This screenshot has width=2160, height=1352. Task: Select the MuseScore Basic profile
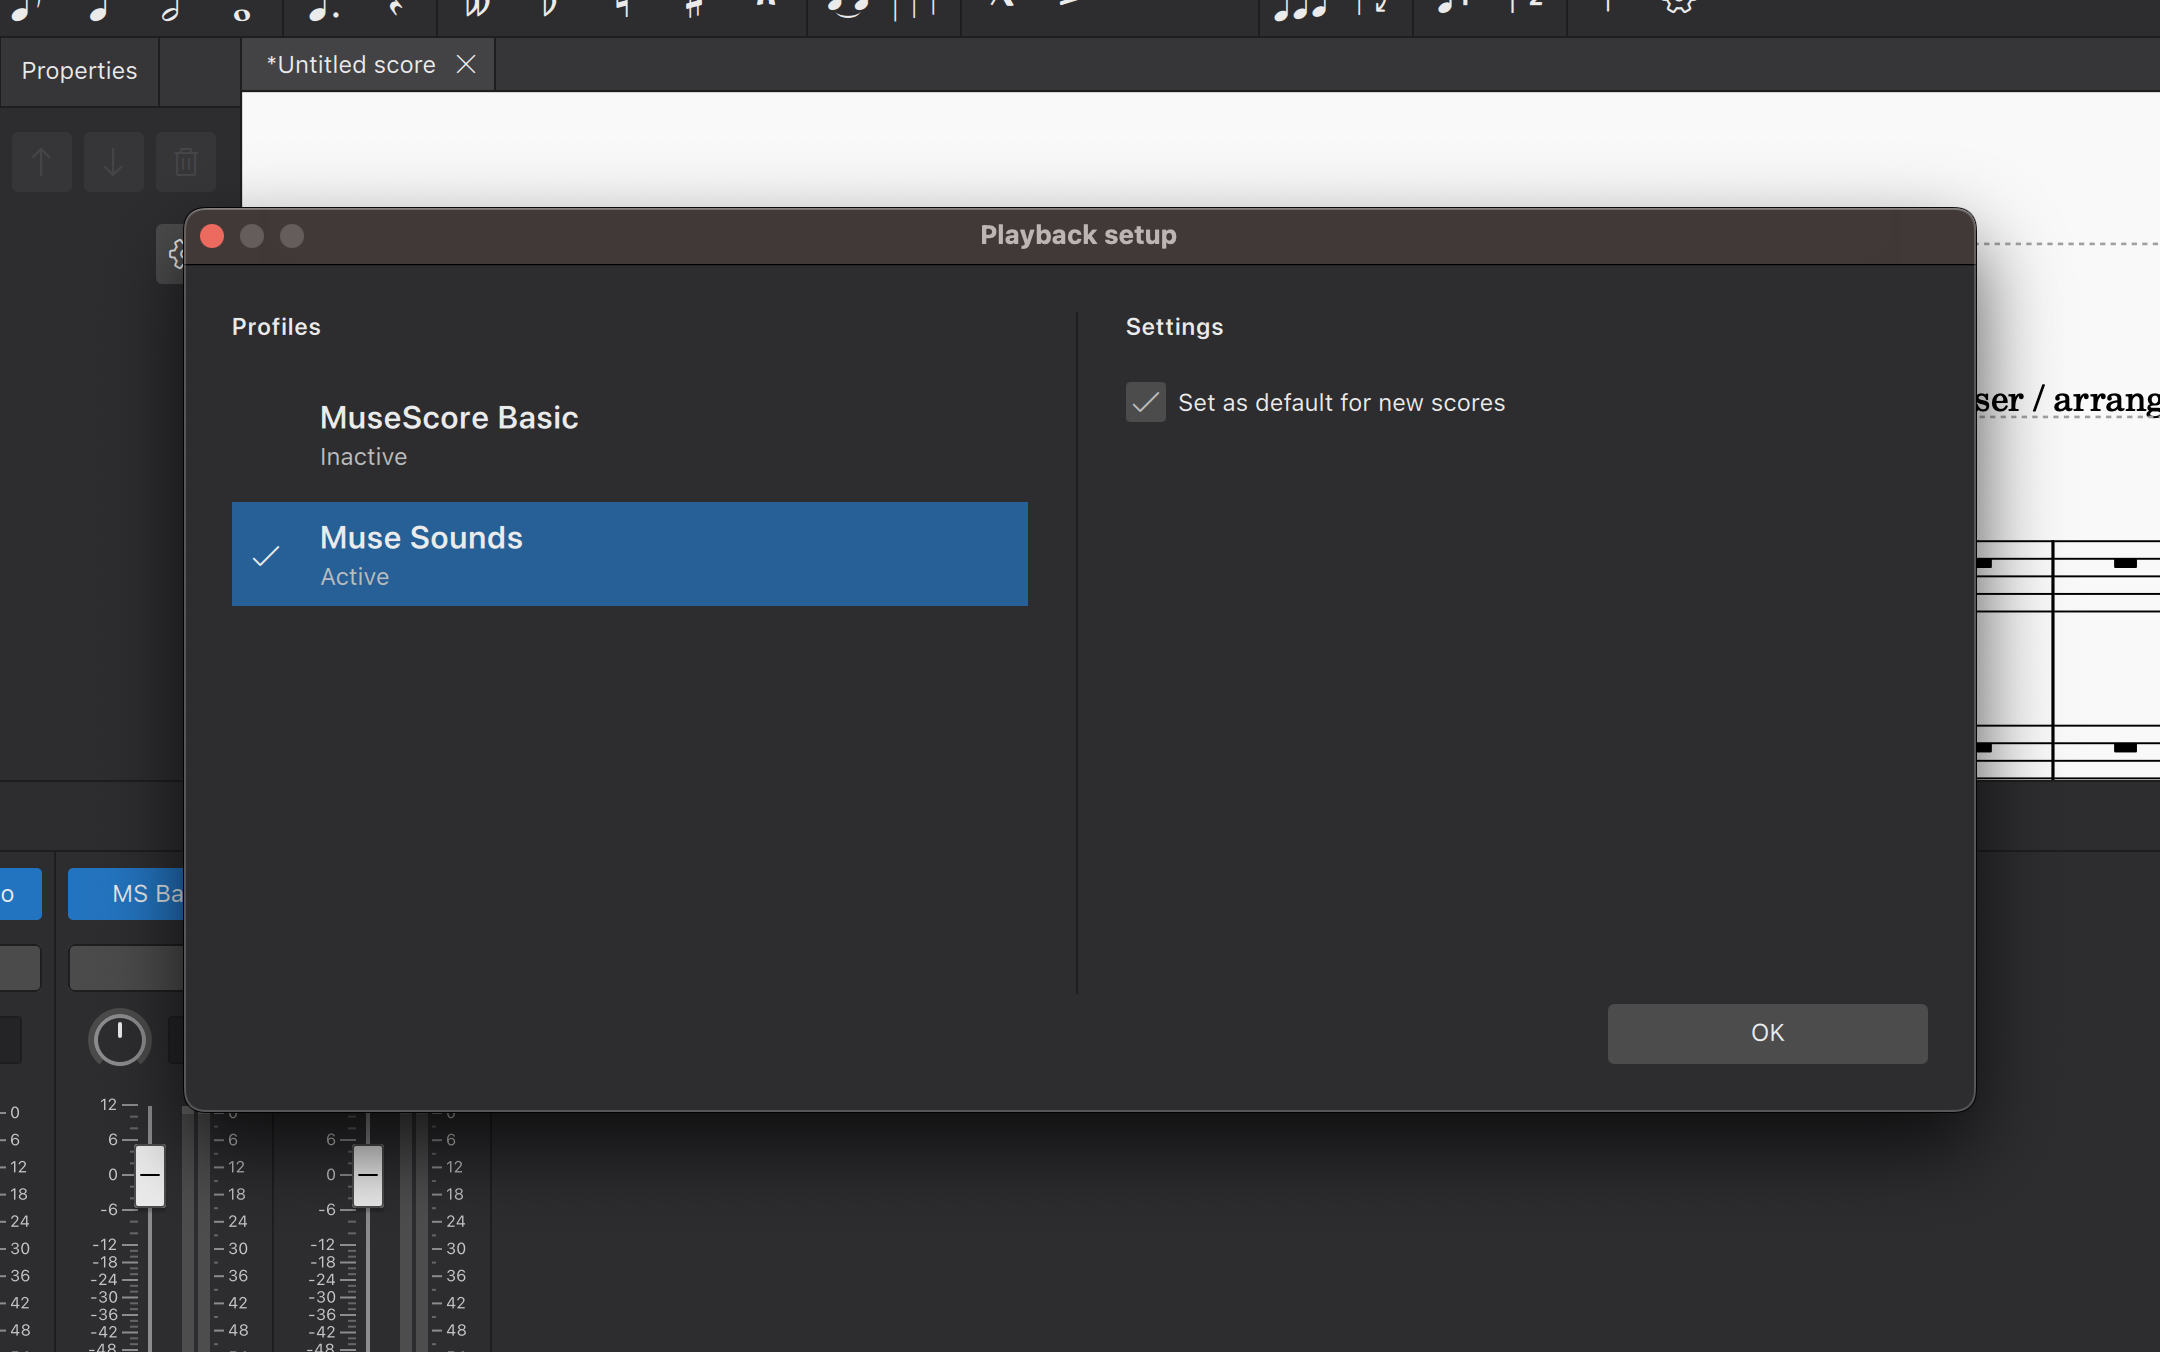(629, 435)
